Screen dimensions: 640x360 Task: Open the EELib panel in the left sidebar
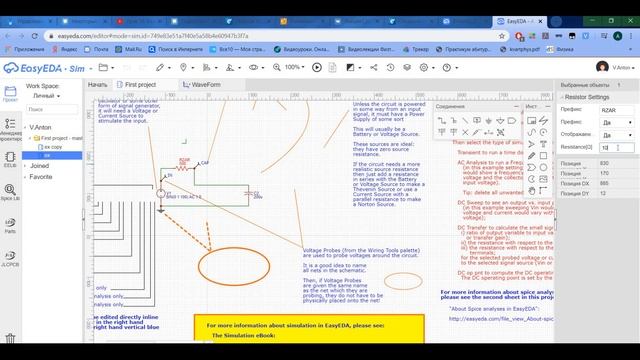(x=10, y=160)
